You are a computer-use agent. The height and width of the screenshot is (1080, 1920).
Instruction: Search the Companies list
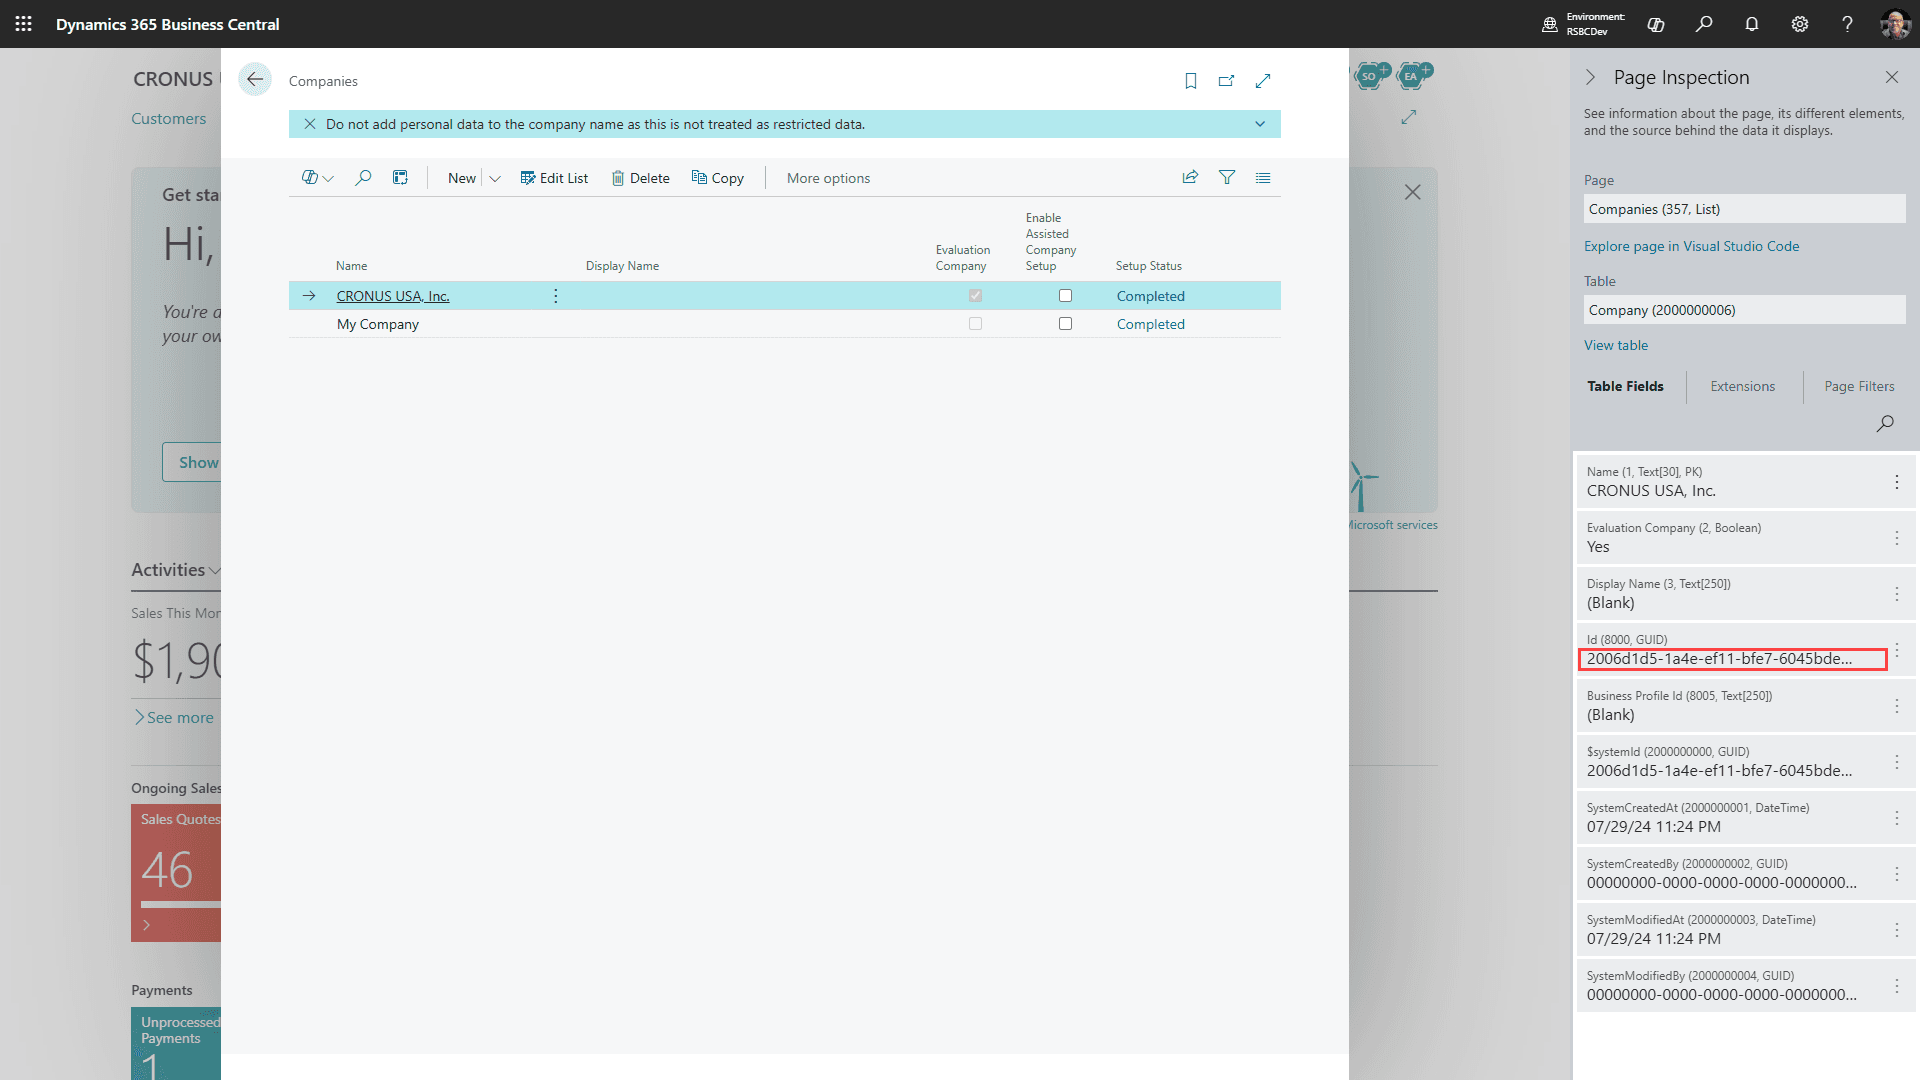click(x=363, y=178)
